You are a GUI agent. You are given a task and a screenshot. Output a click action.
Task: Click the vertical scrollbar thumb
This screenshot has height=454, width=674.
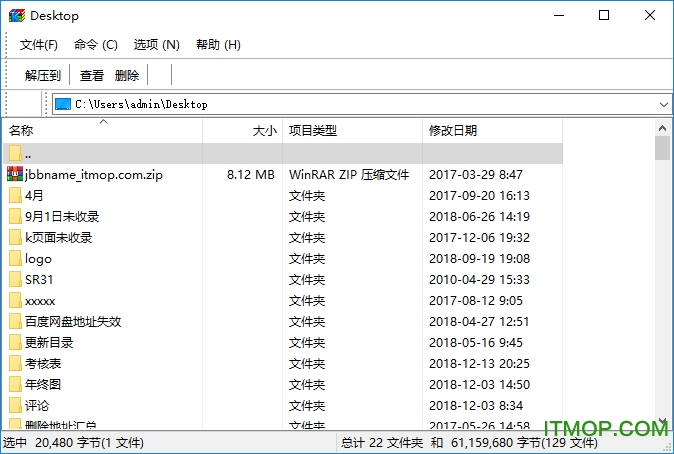662,148
